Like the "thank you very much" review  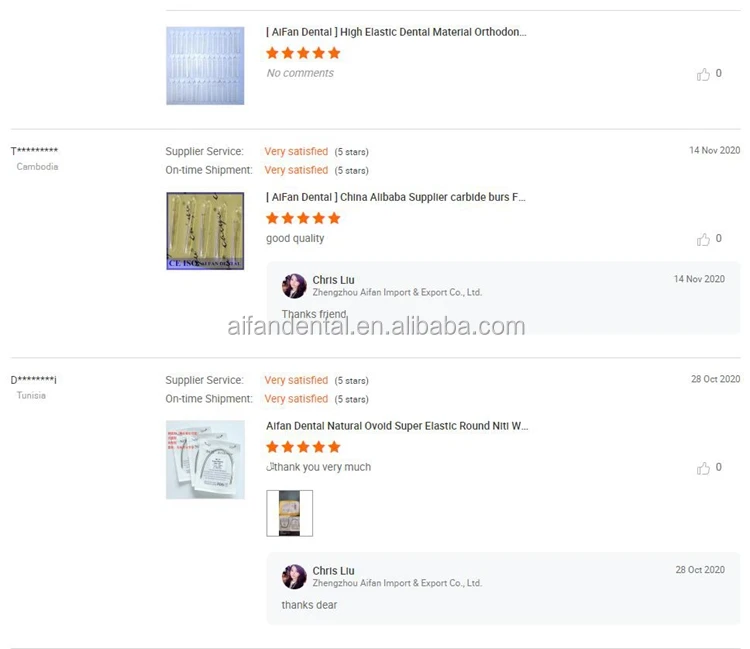pos(704,468)
